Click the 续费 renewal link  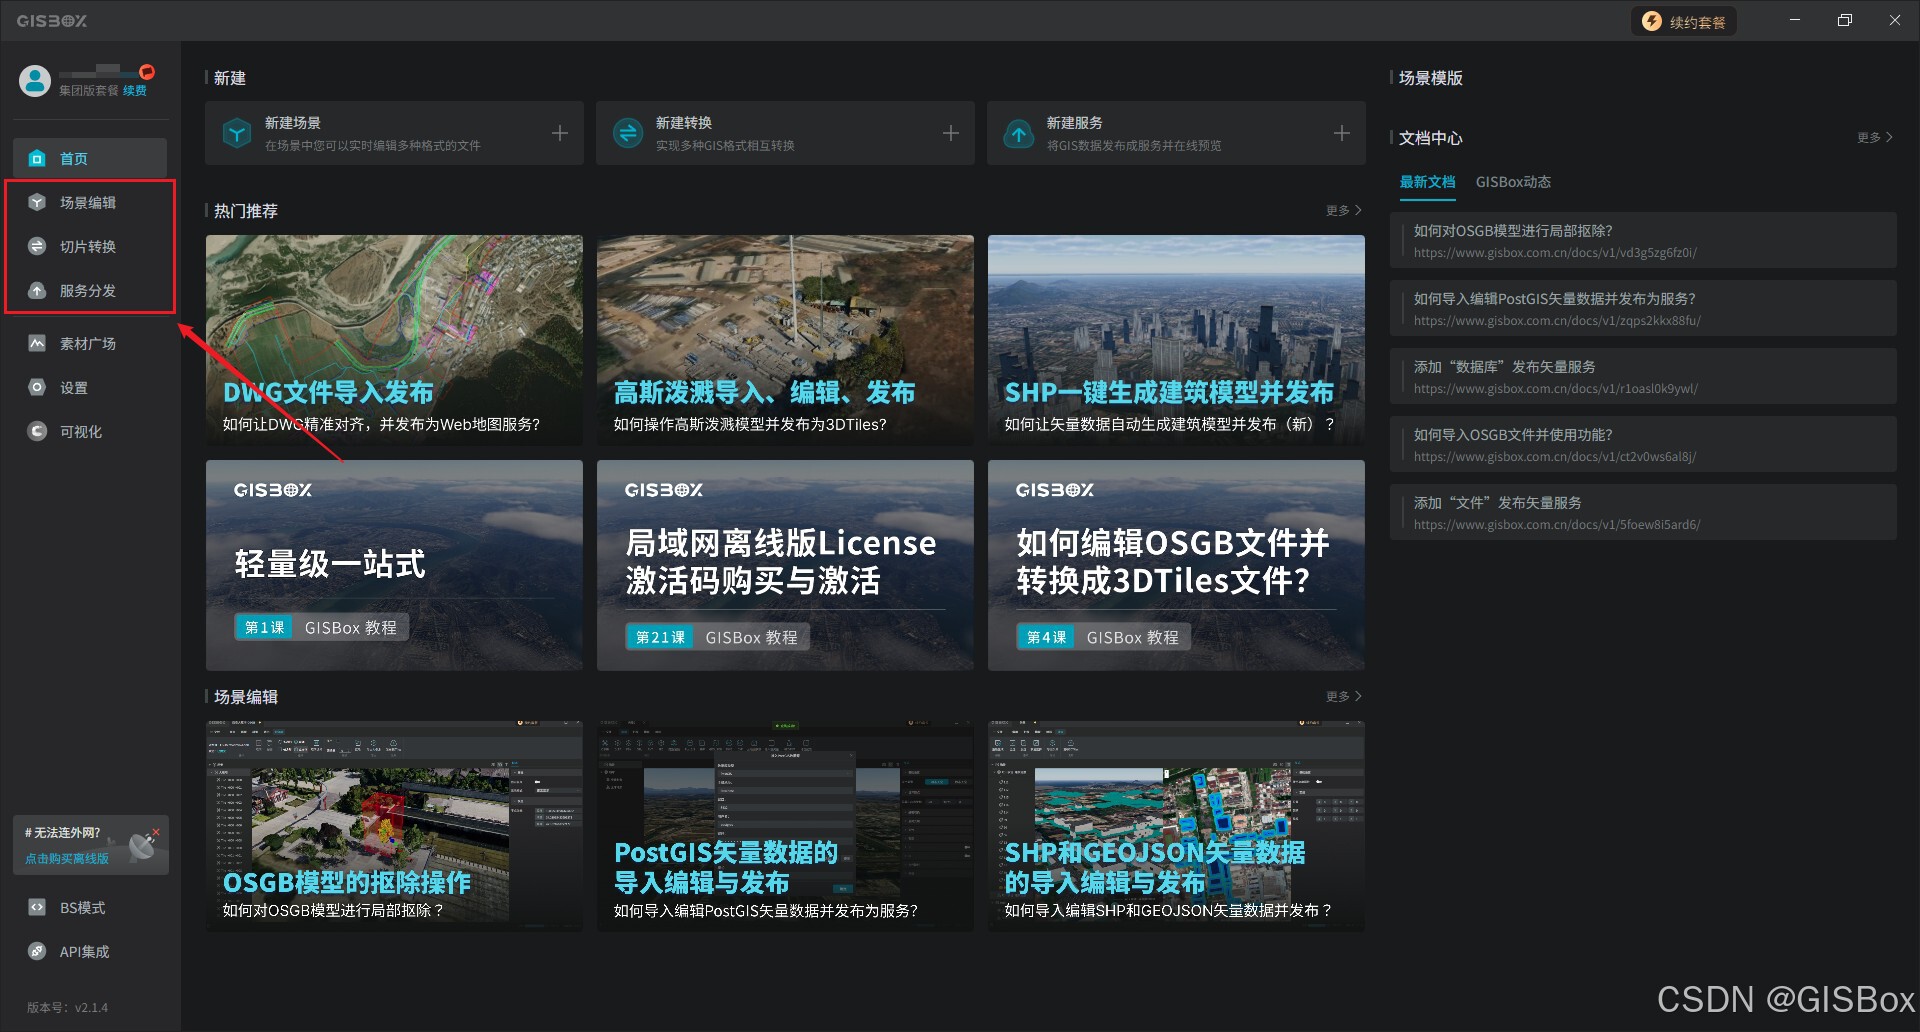pos(135,90)
